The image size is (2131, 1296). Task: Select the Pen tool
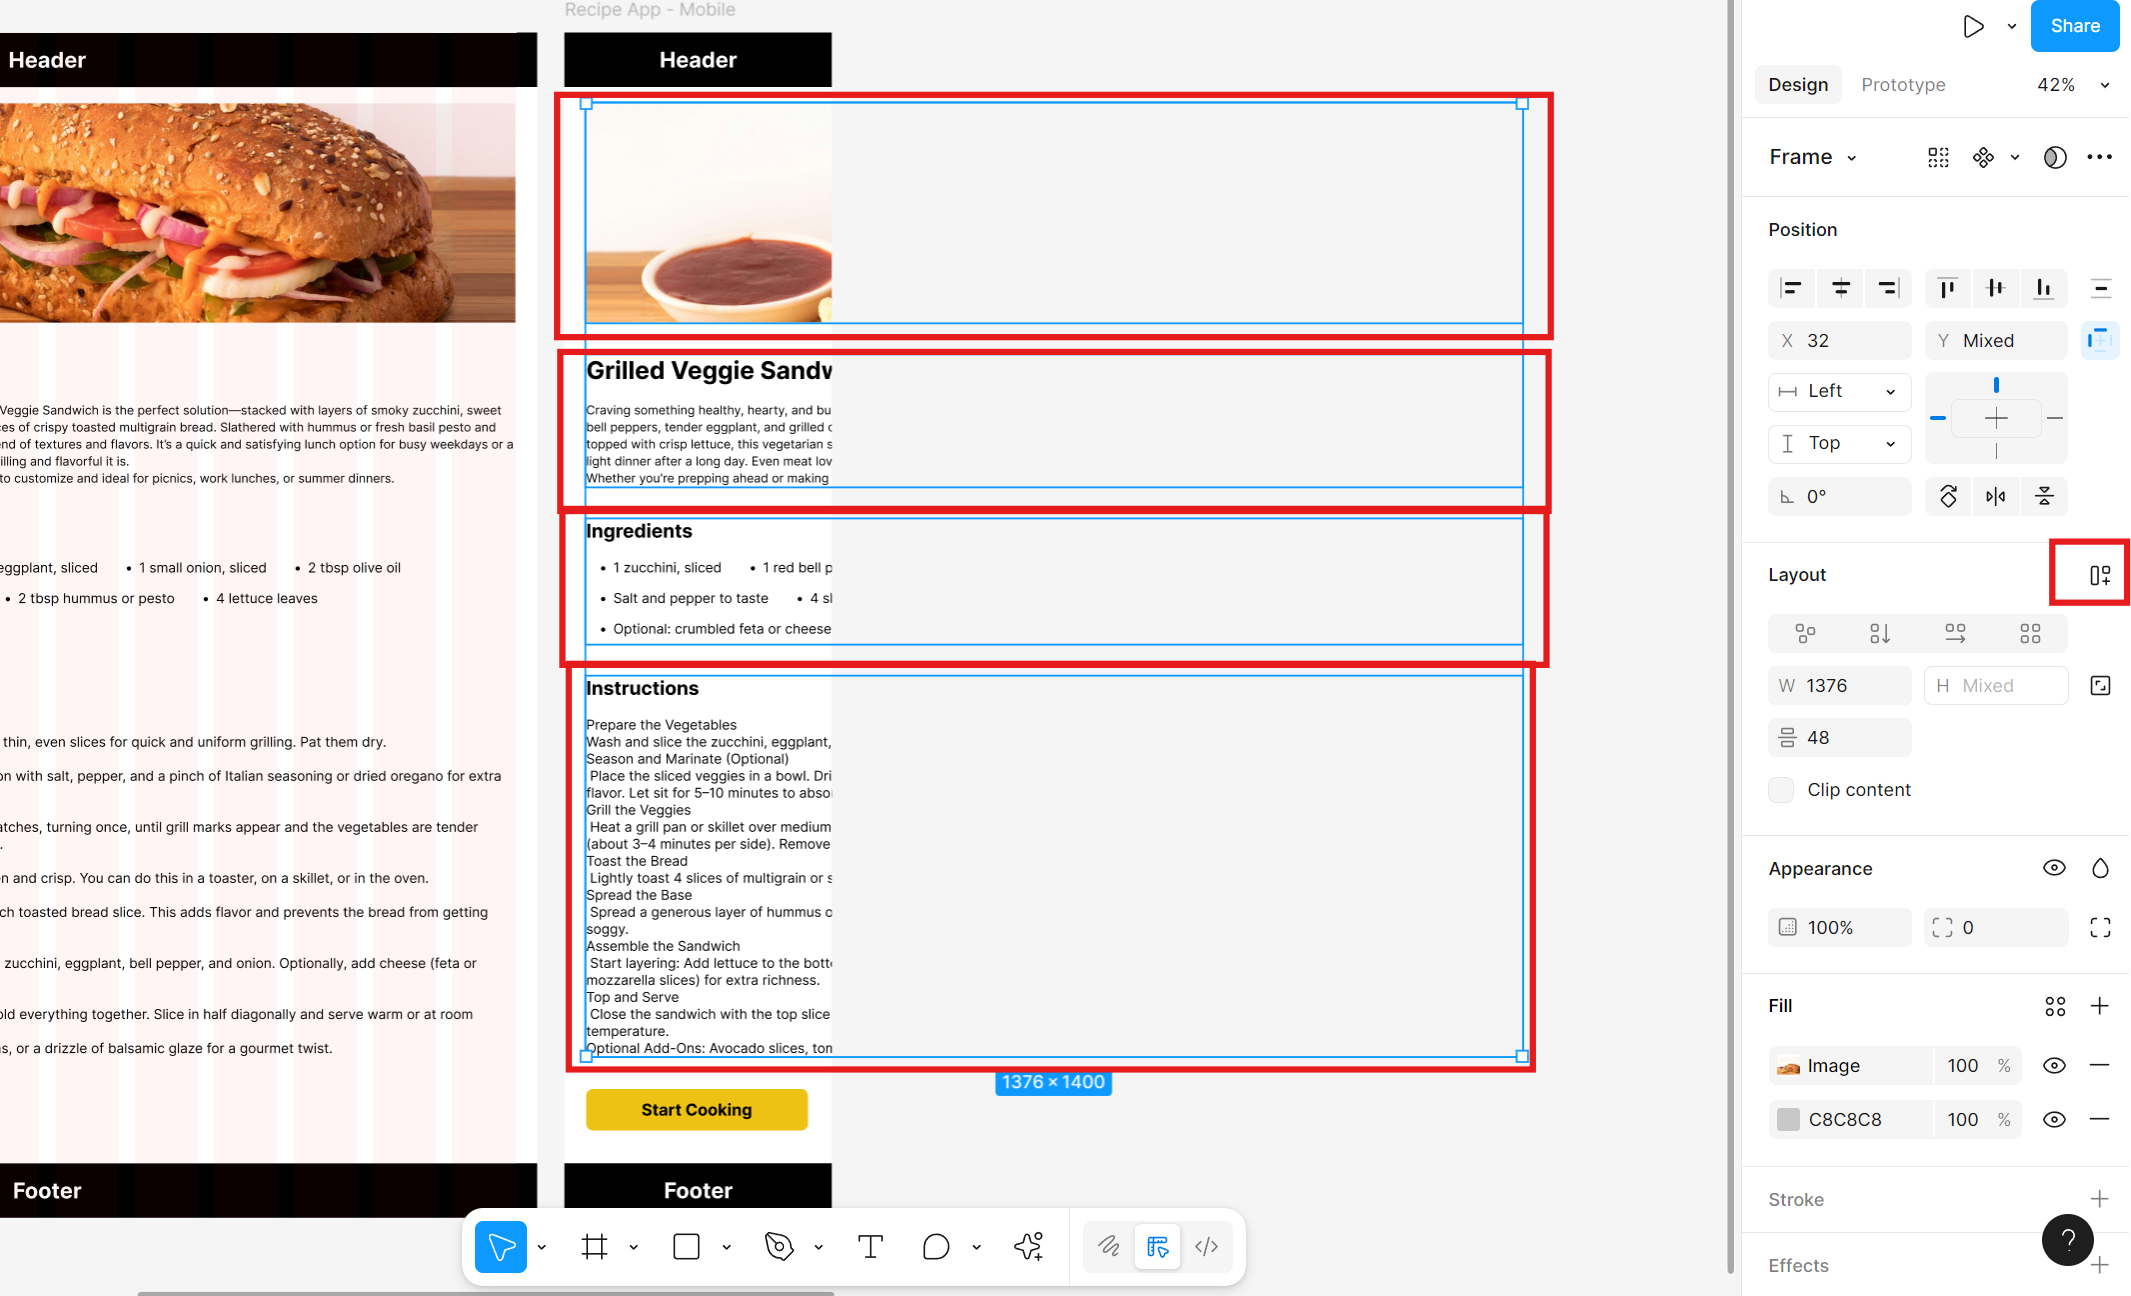779,1246
